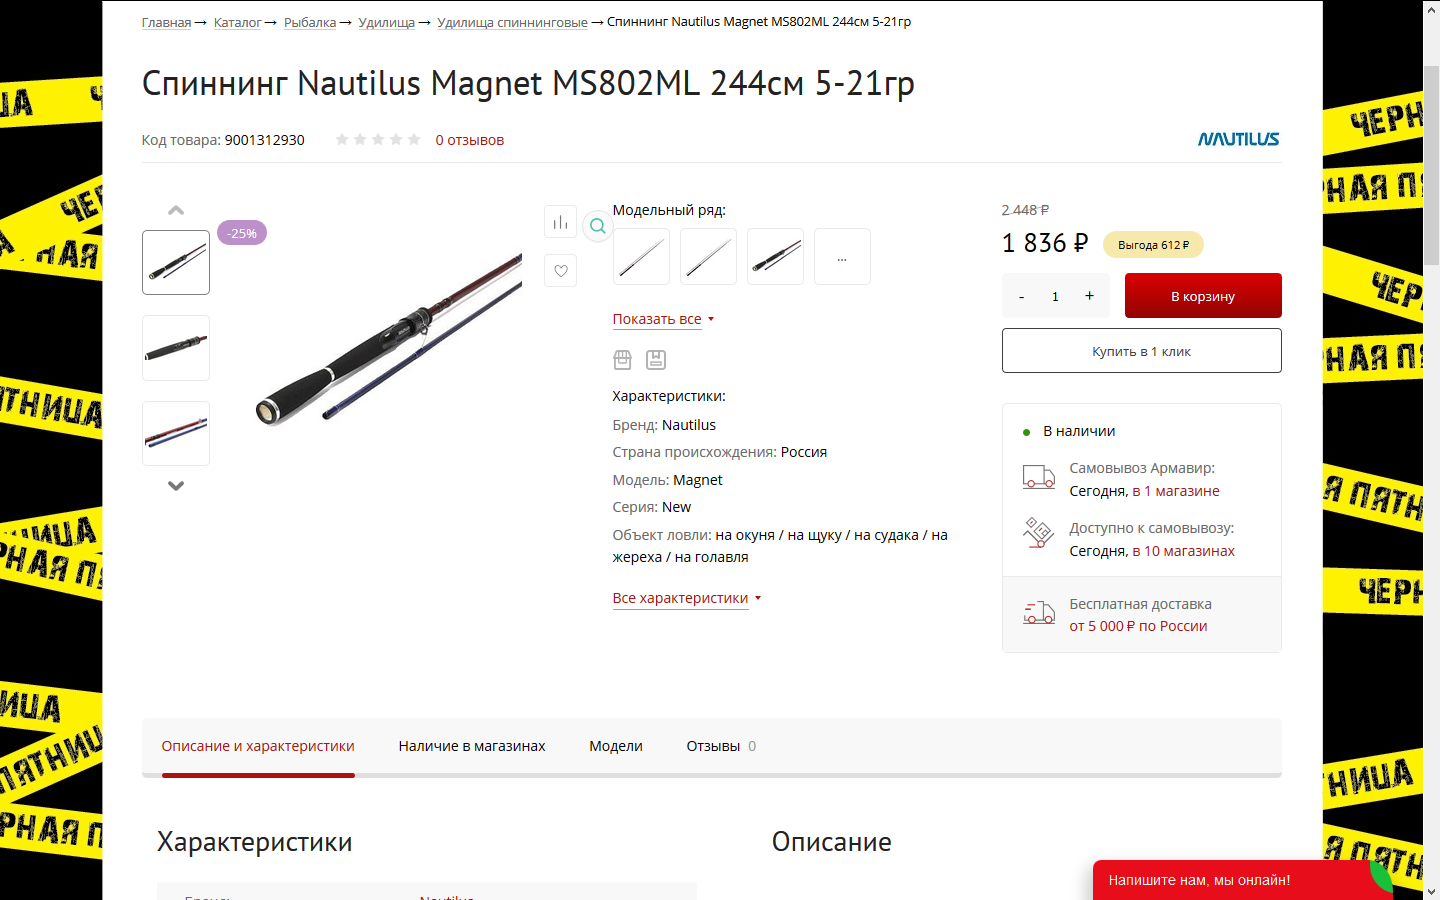
Task: Decrease quantity with minus button
Action: click(1021, 296)
